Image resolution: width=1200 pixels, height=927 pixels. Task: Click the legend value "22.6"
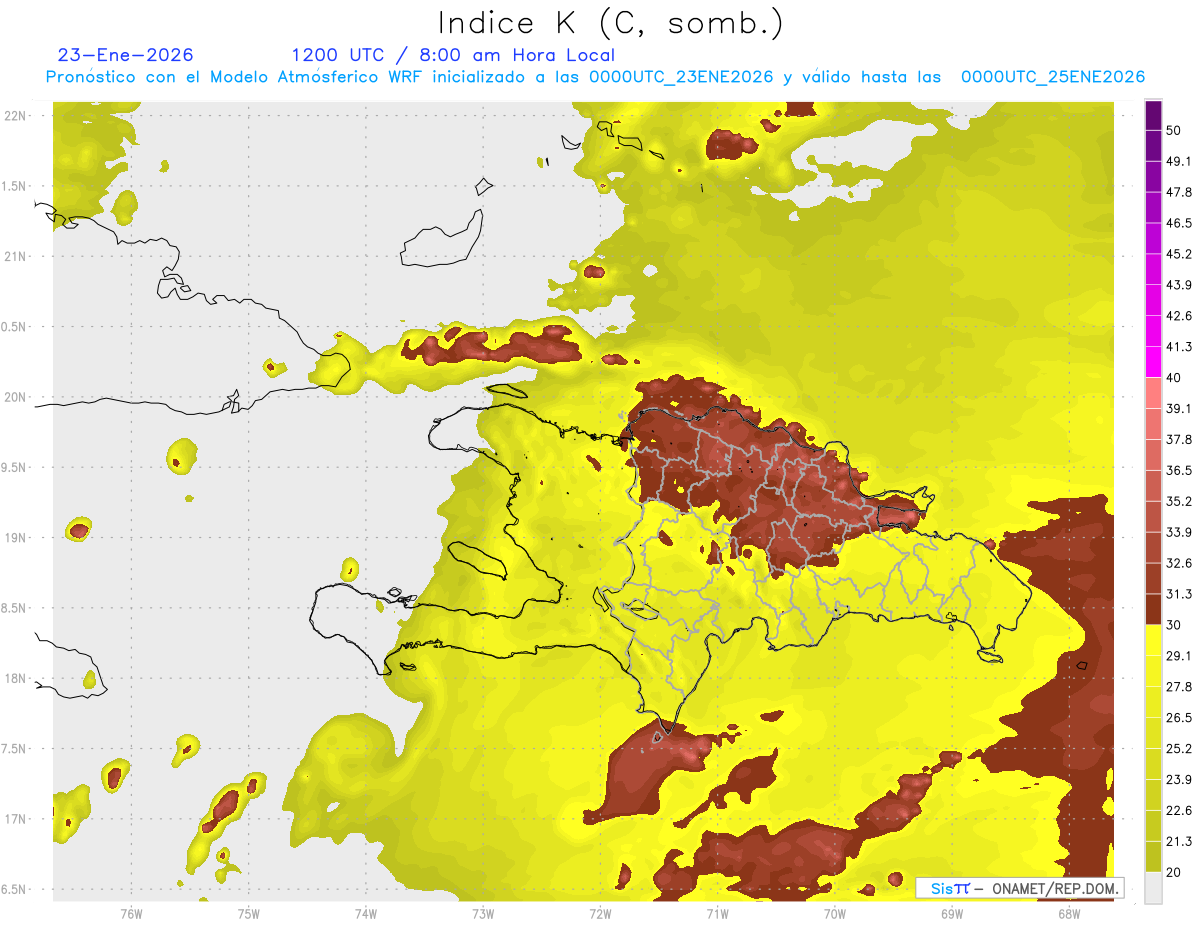(1179, 810)
